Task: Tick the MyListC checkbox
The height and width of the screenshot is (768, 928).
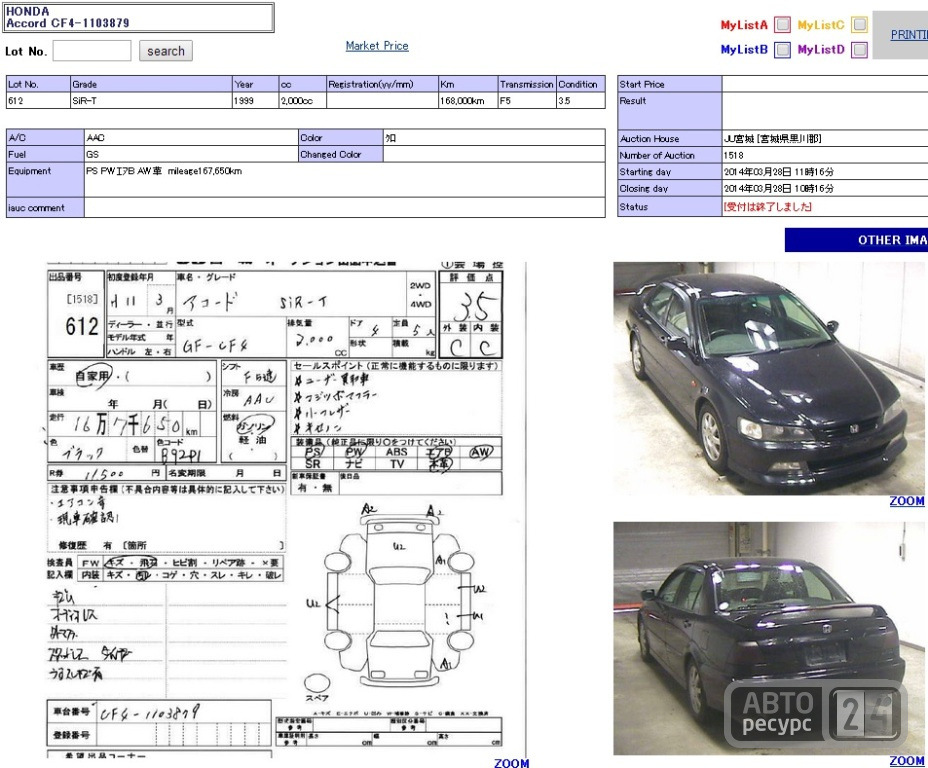Action: (x=859, y=25)
